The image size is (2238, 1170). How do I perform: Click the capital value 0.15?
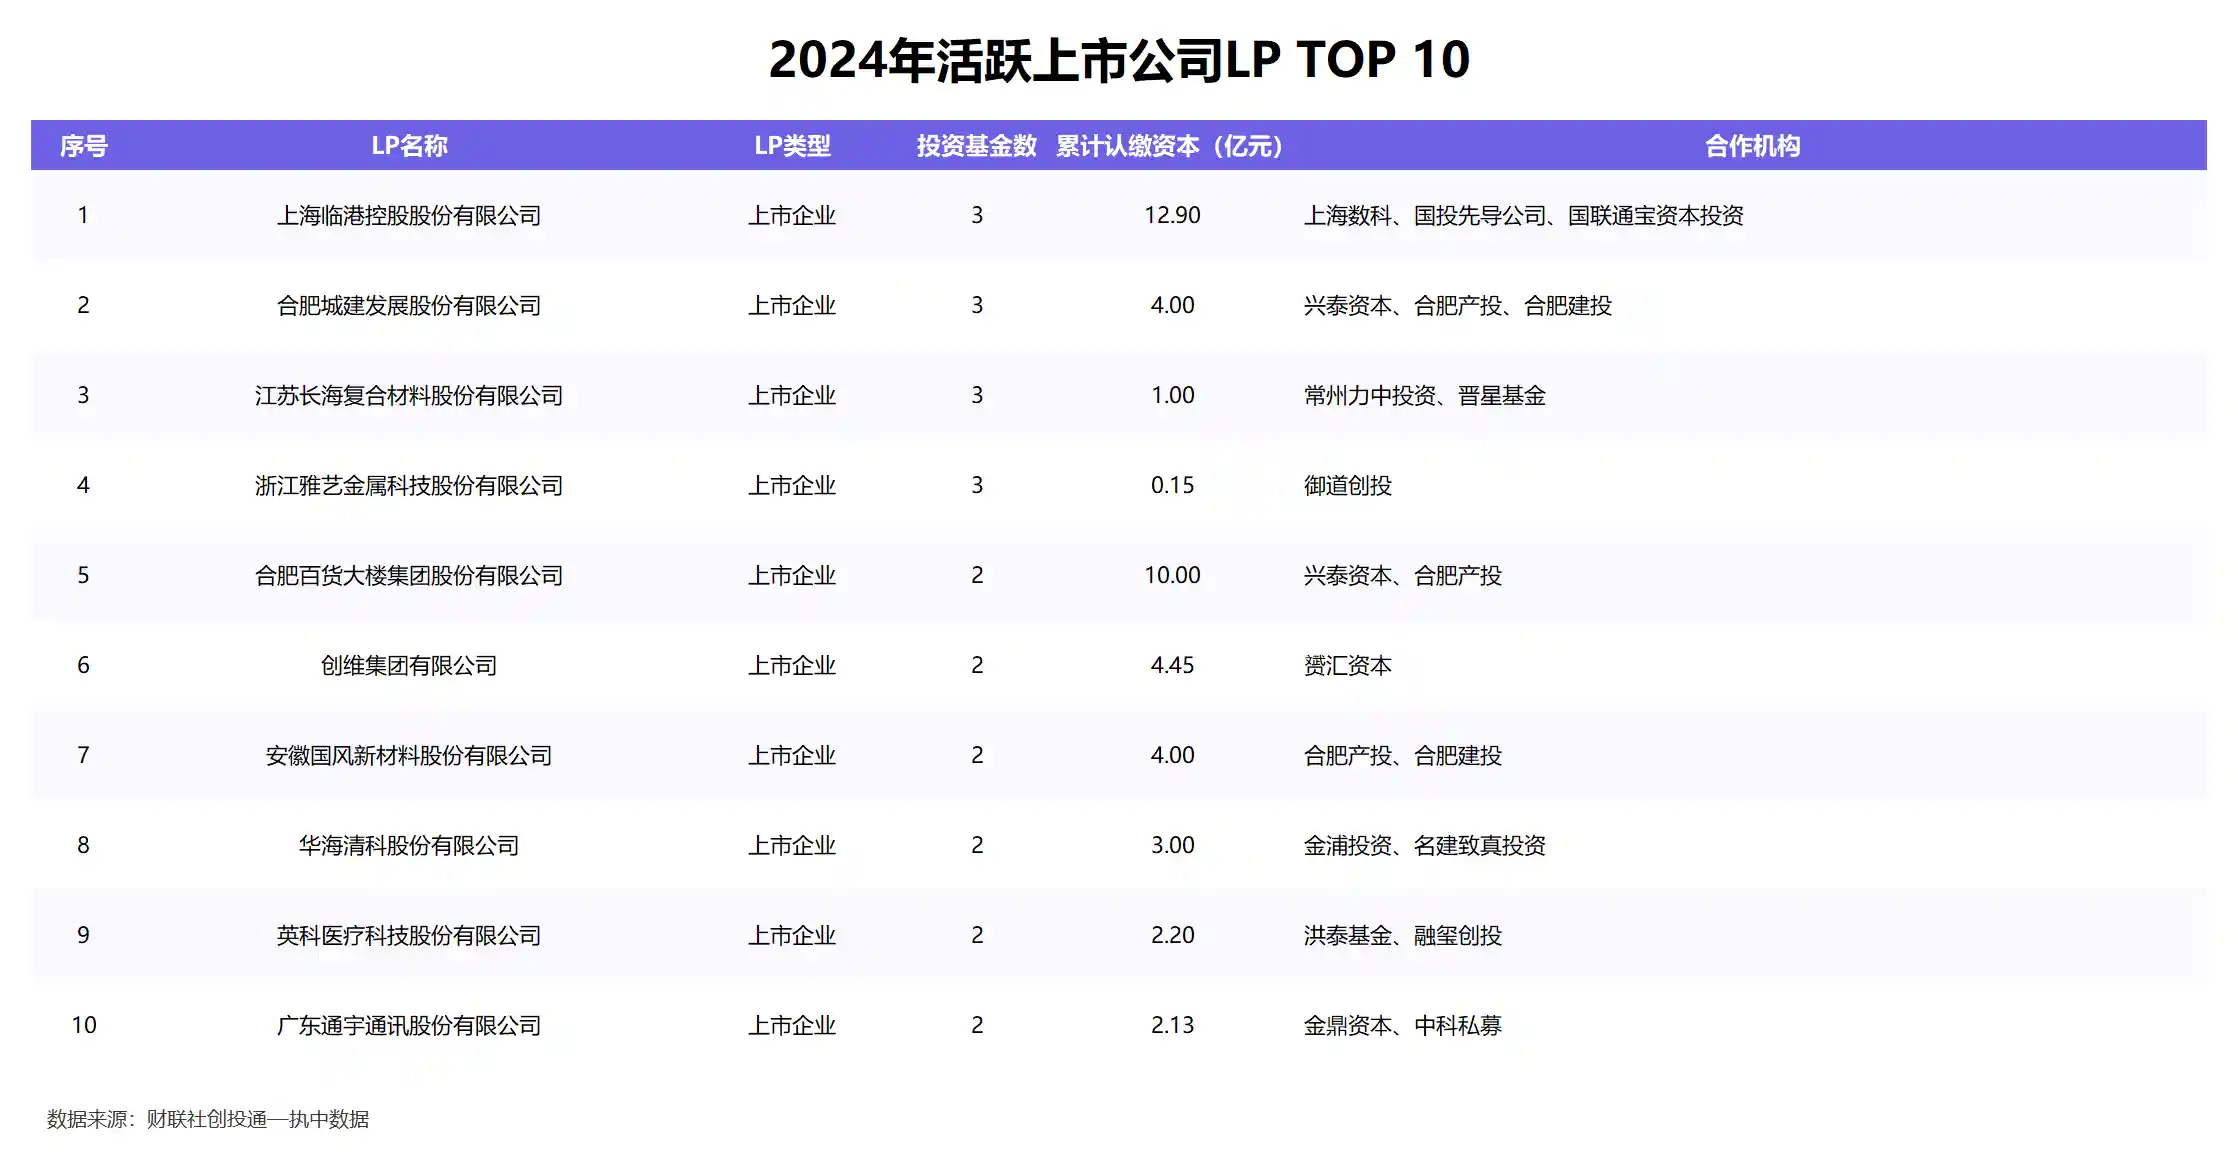(x=1172, y=485)
